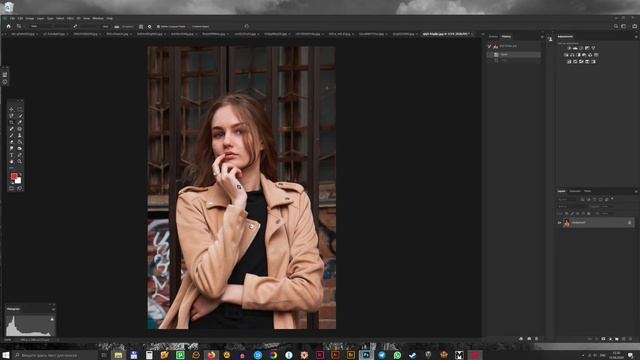Select the Eyedropper tool

pos(20,122)
